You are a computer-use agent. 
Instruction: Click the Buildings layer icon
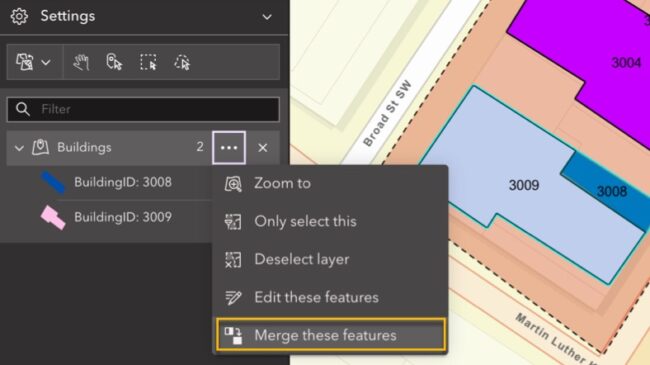pyautogui.click(x=41, y=147)
